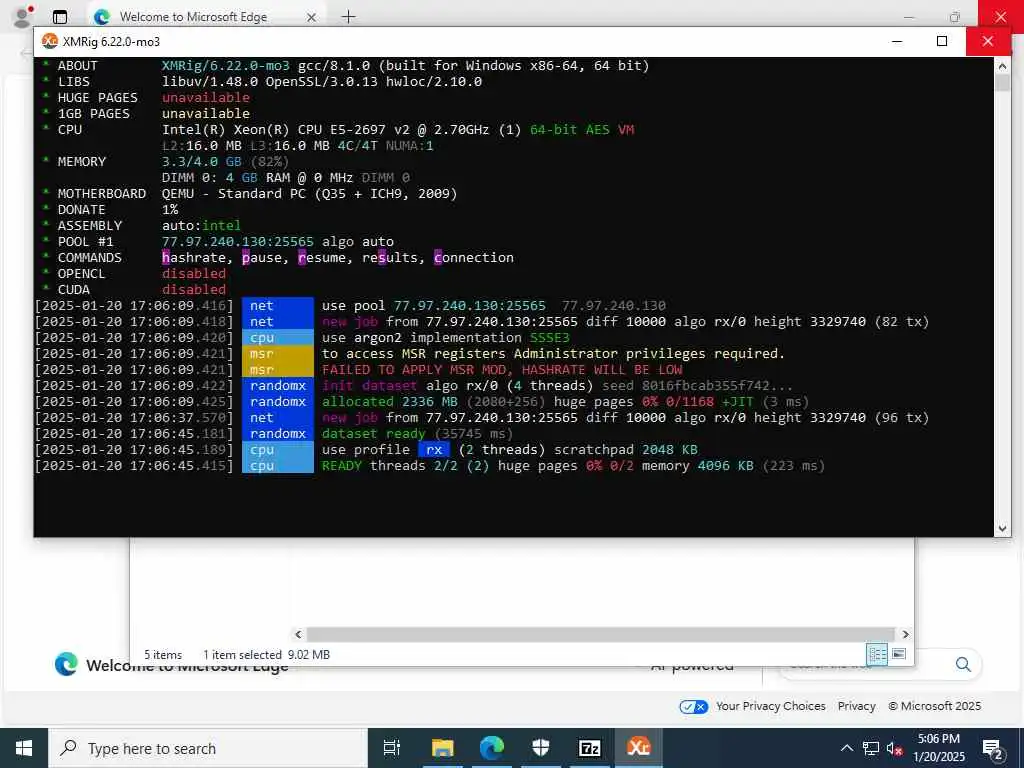The height and width of the screenshot is (768, 1024).
Task: Select the XMRig taskbar icon
Action: [639, 748]
